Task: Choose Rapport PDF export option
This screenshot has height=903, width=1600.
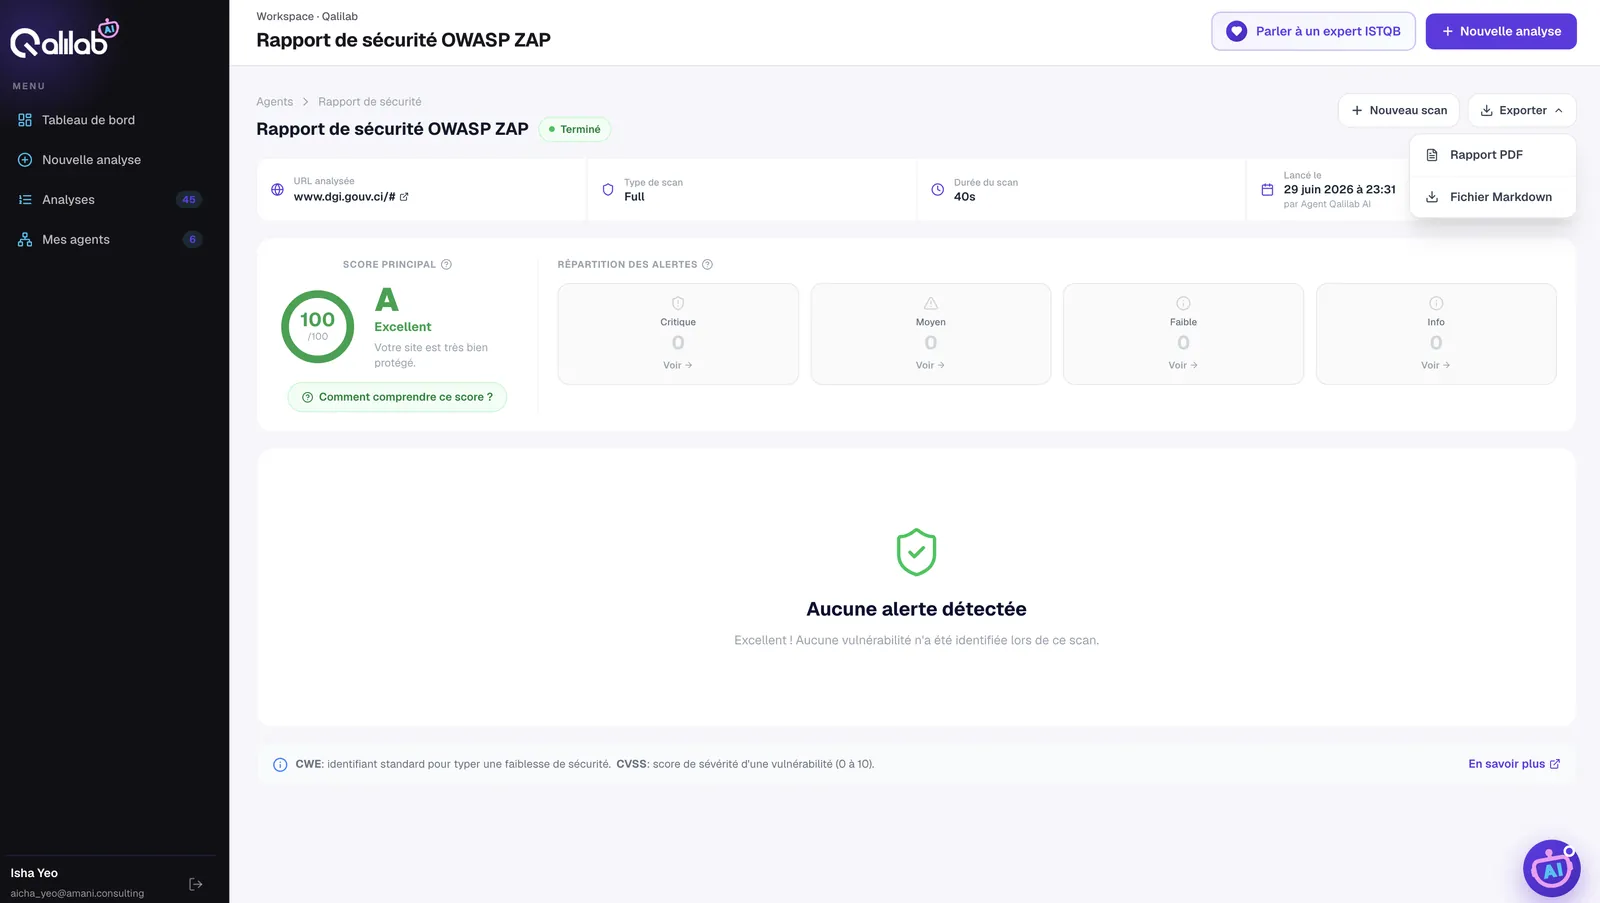Action: click(1493, 155)
